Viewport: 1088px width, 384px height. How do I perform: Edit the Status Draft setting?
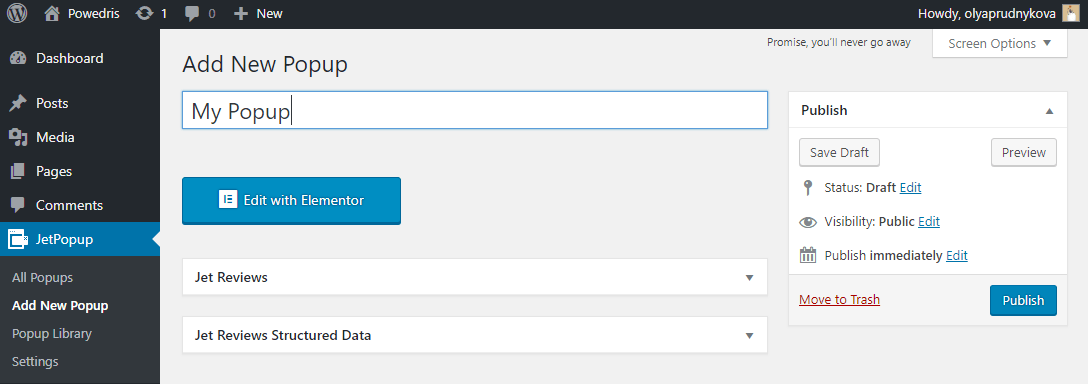coord(910,187)
